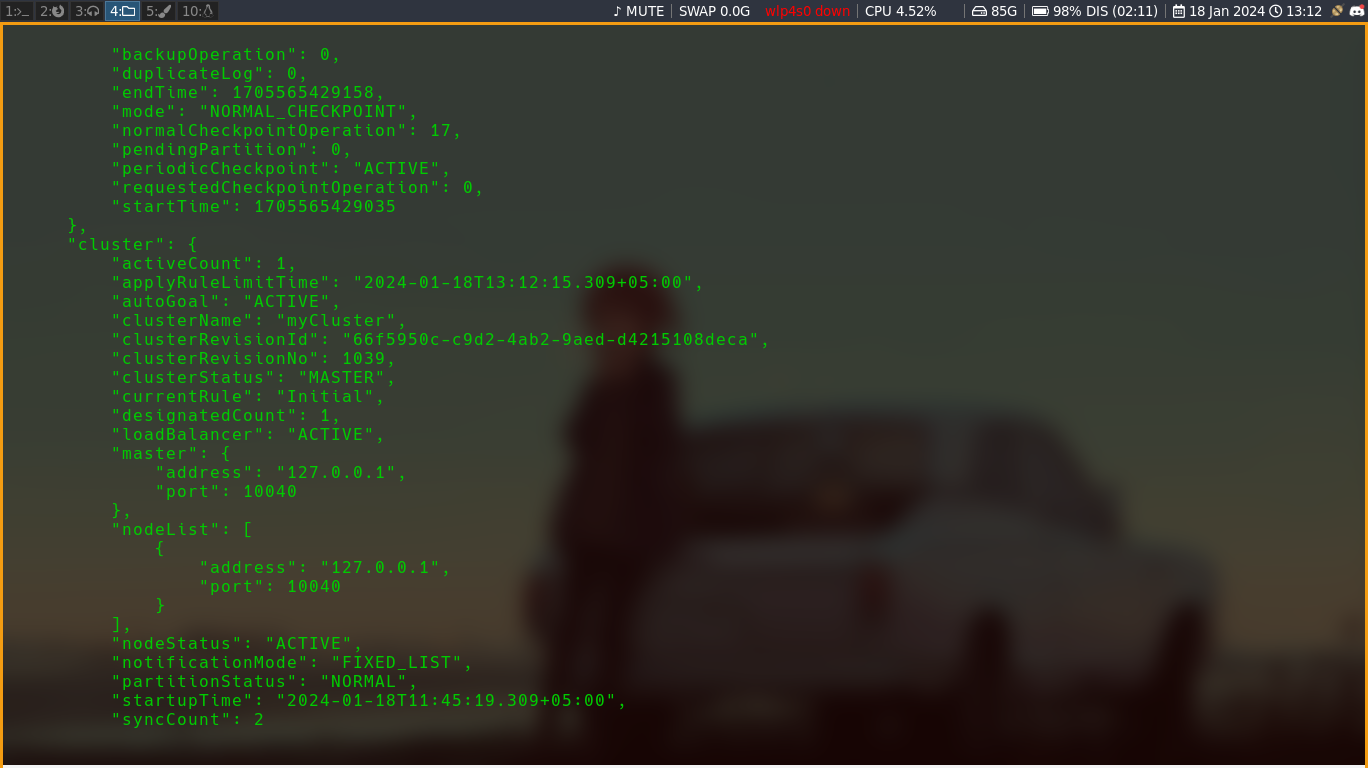Click the battery icon in status bar
Viewport: 1368px width, 768px height.
[1040, 11]
